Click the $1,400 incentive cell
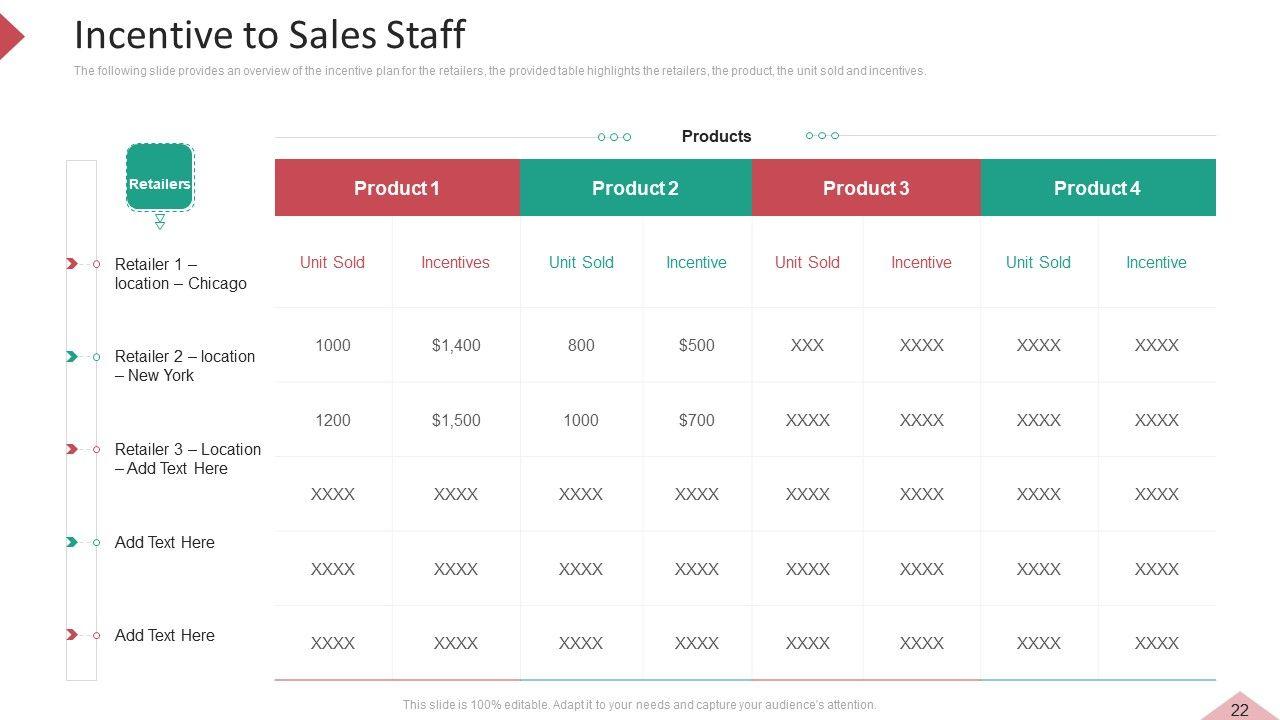The width and height of the screenshot is (1280, 720). pyautogui.click(x=456, y=345)
